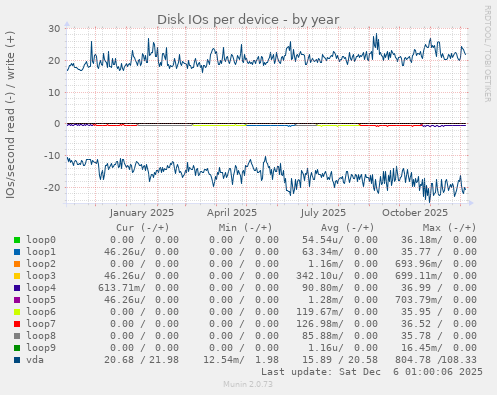Click the loop8 gray legend swatch

point(17,336)
